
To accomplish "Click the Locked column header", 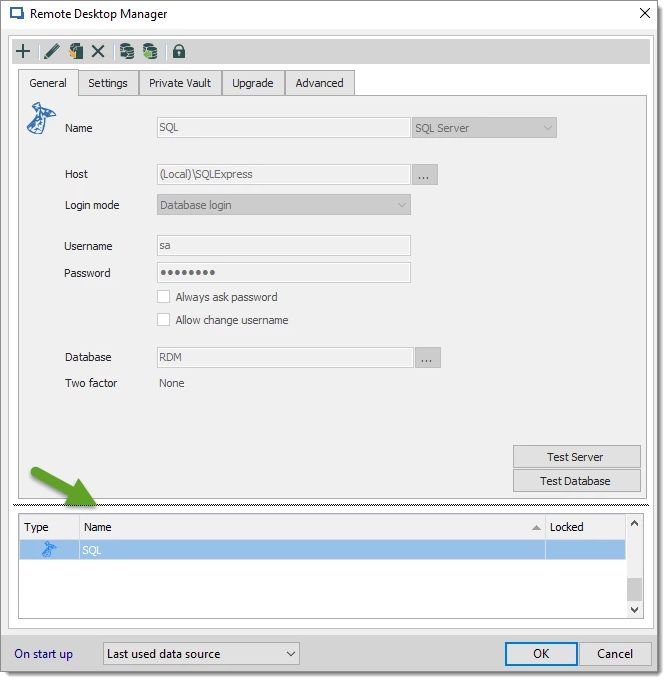I will tap(587, 529).
